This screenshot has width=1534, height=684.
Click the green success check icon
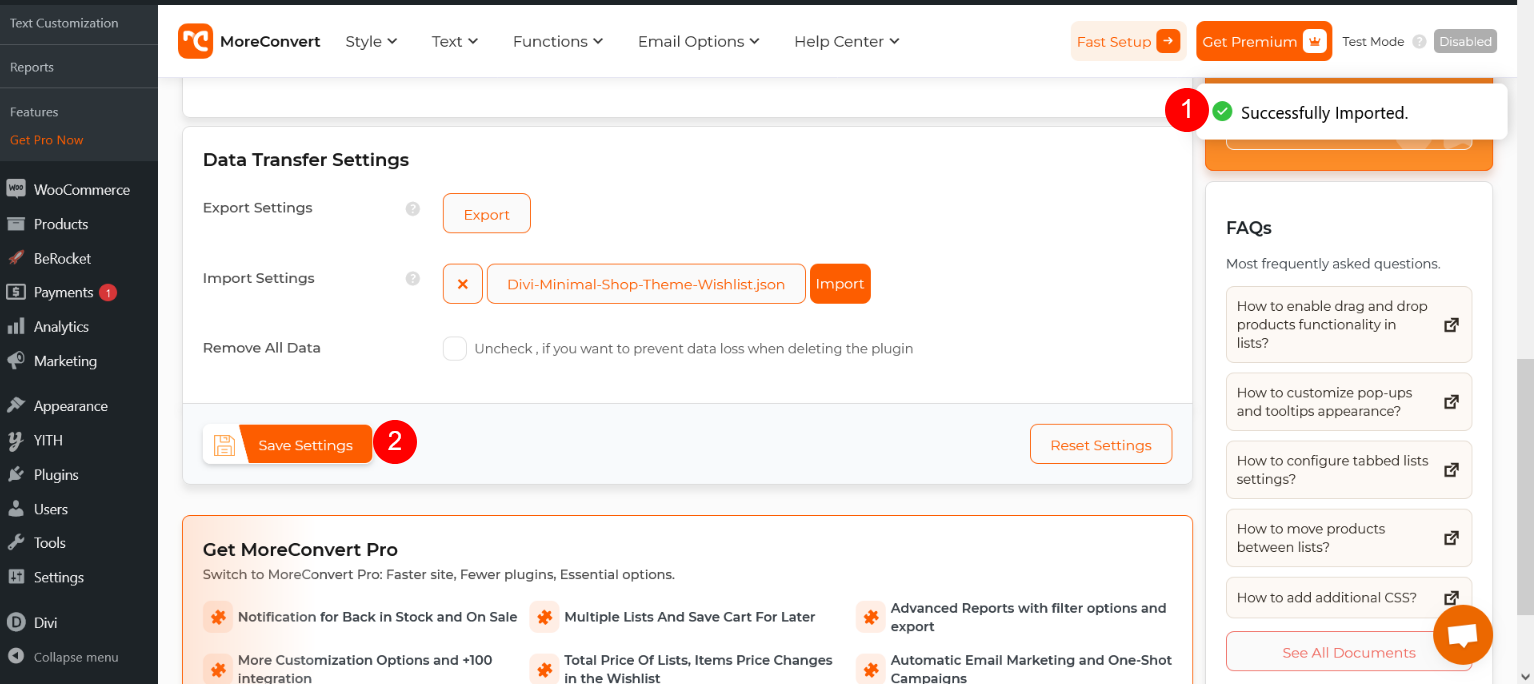[x=1222, y=112]
